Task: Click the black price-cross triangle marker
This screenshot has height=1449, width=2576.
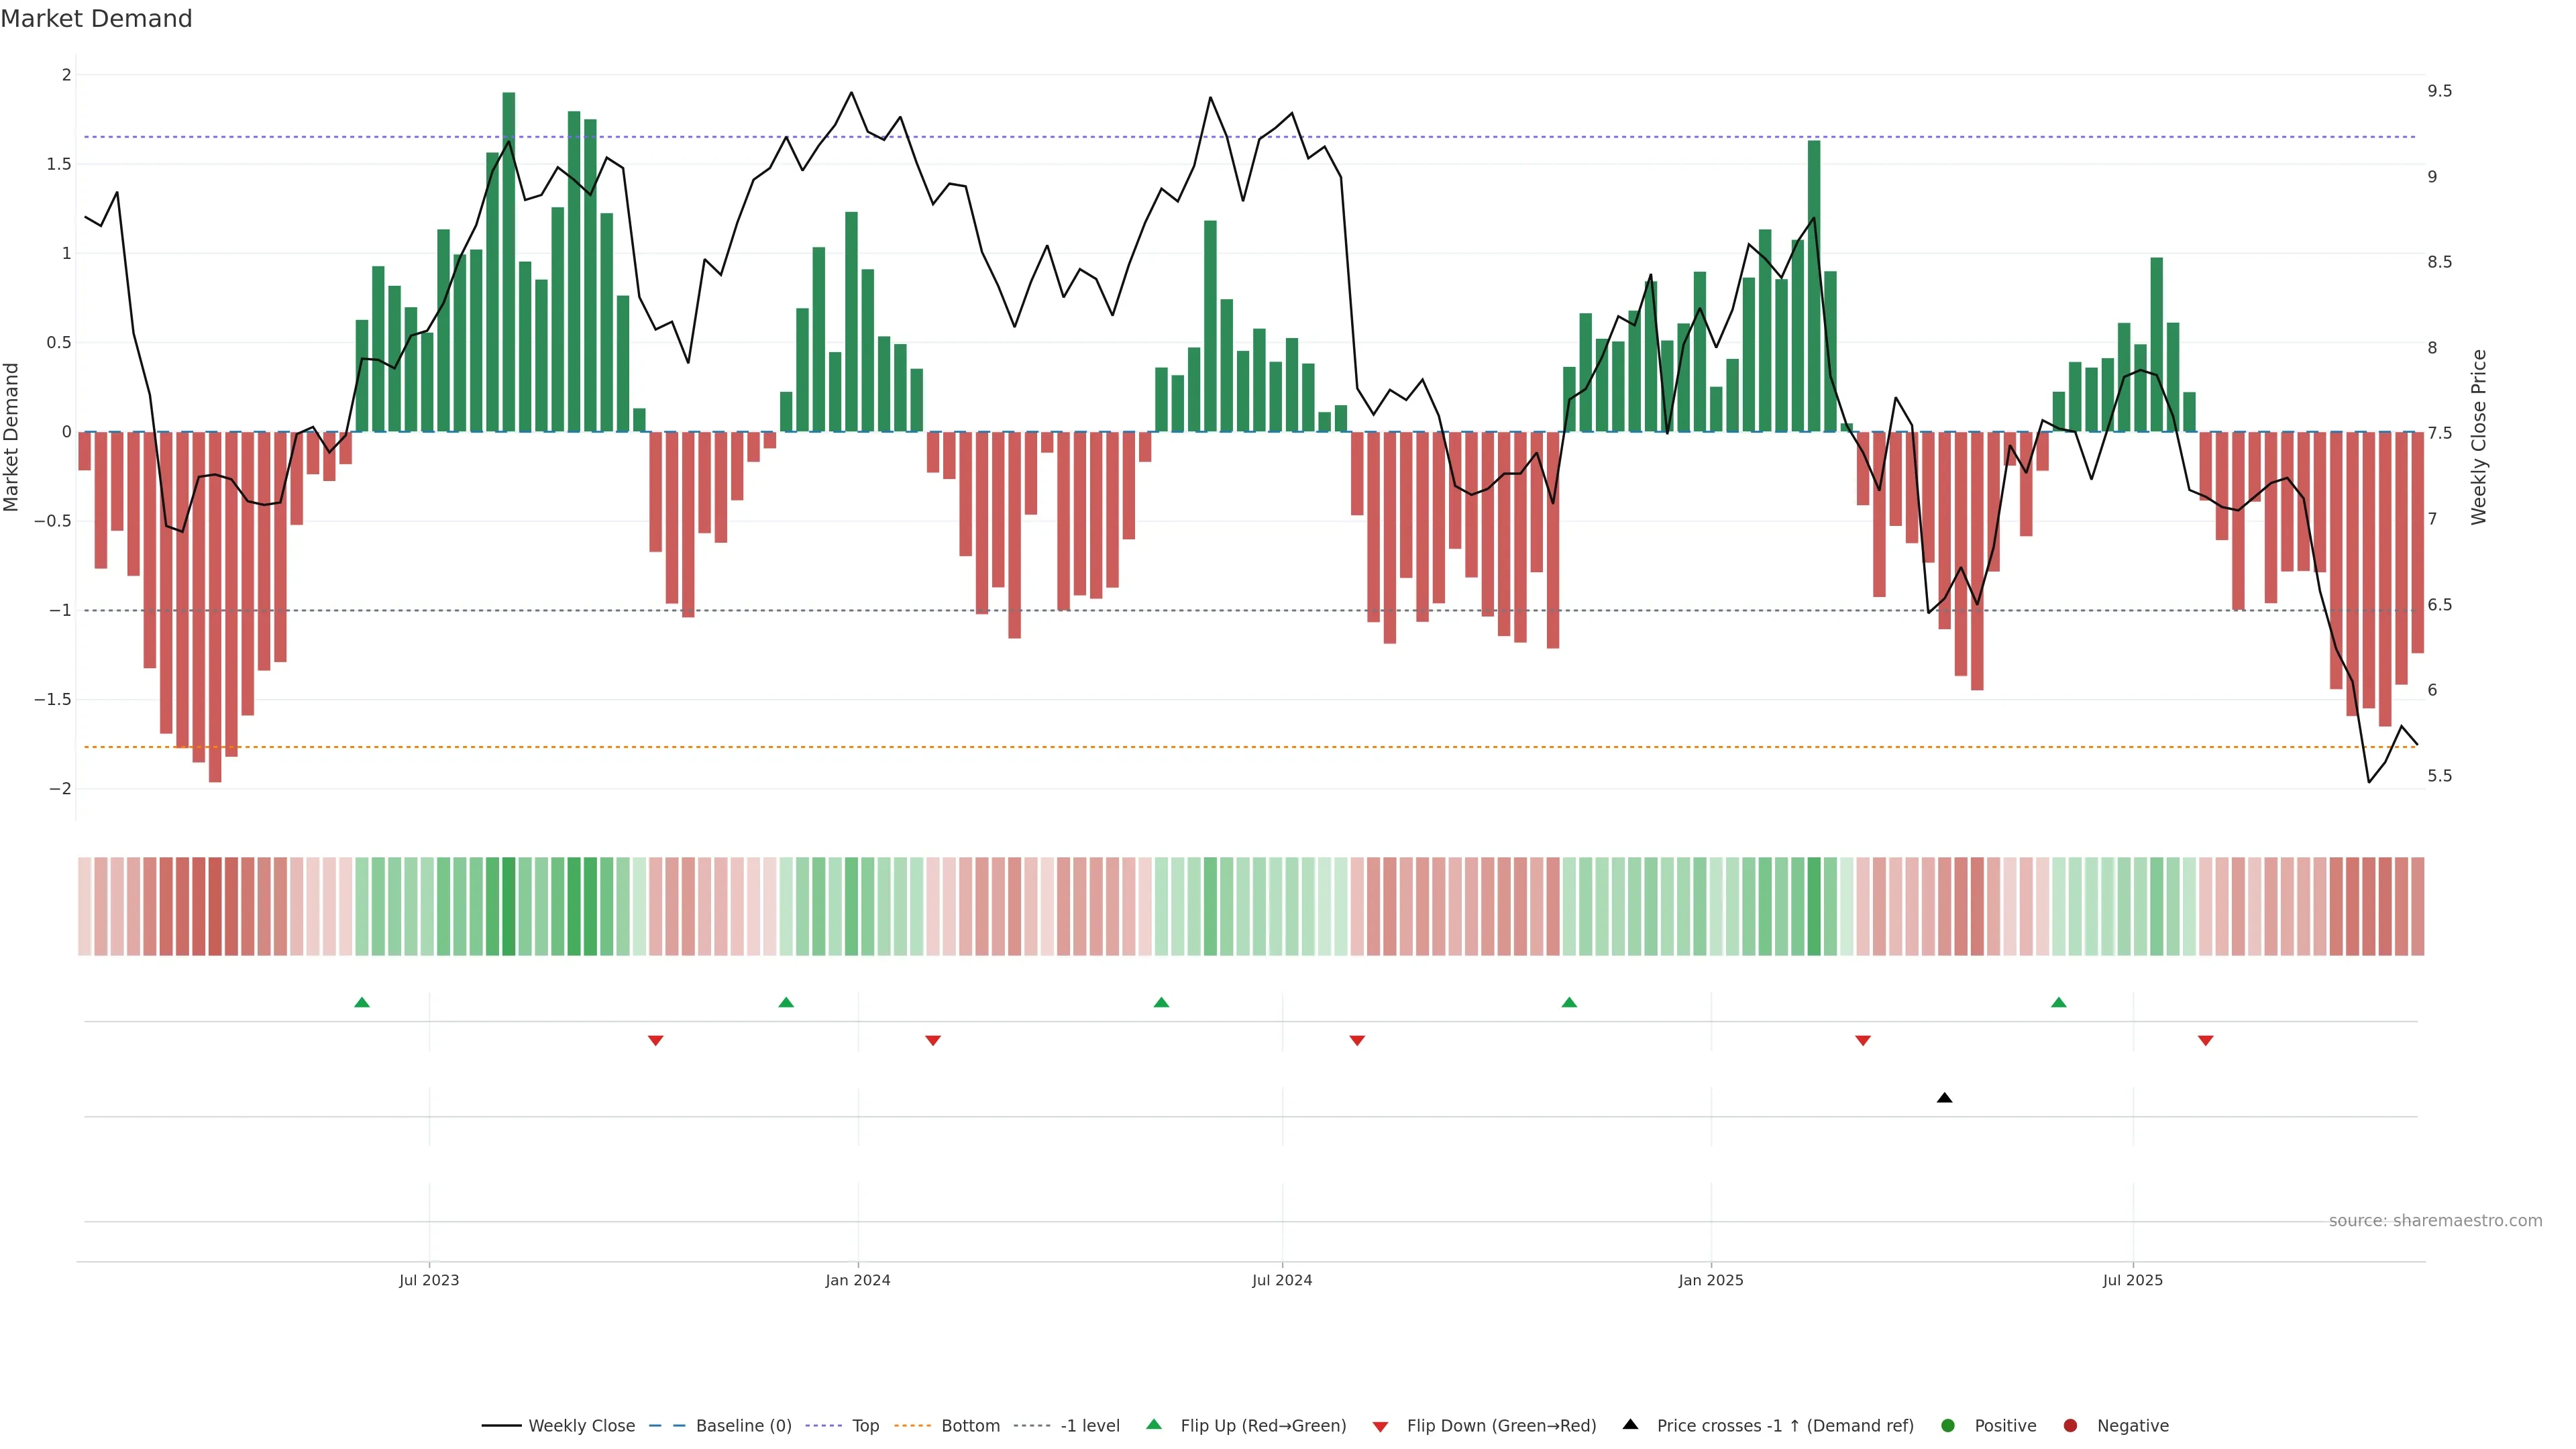Action: coord(1944,1098)
